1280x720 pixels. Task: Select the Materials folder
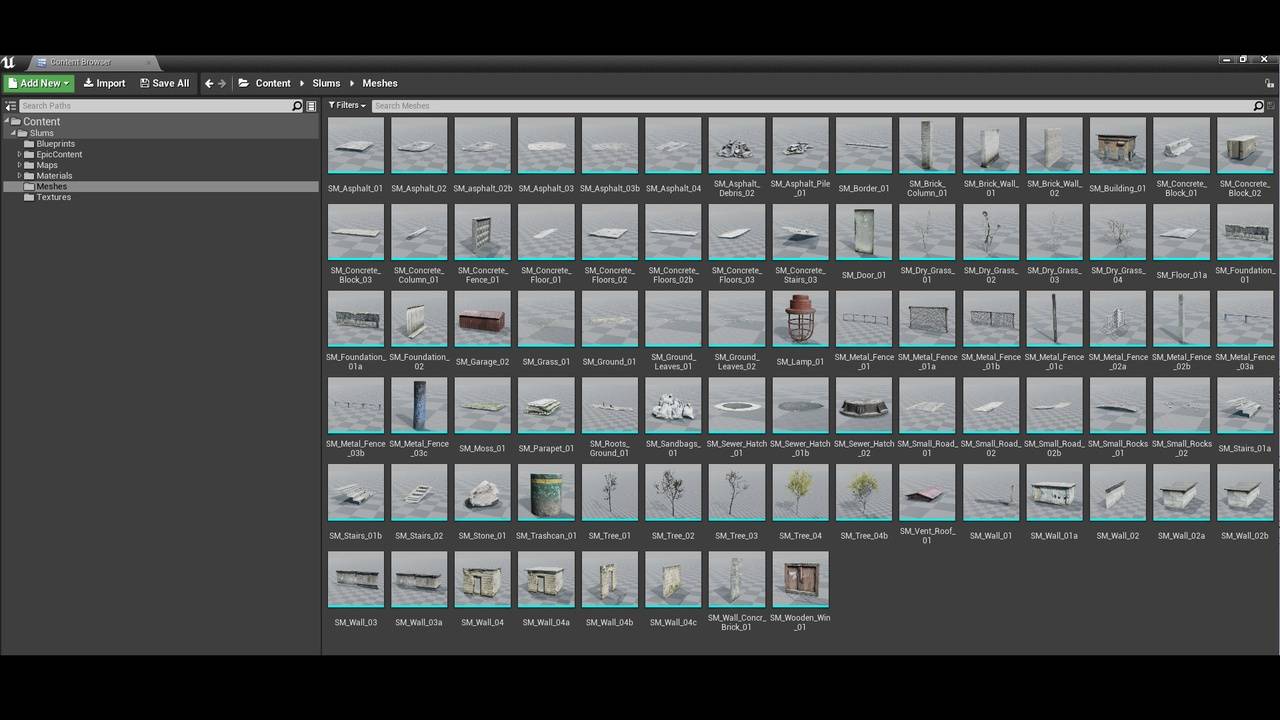click(x=54, y=176)
